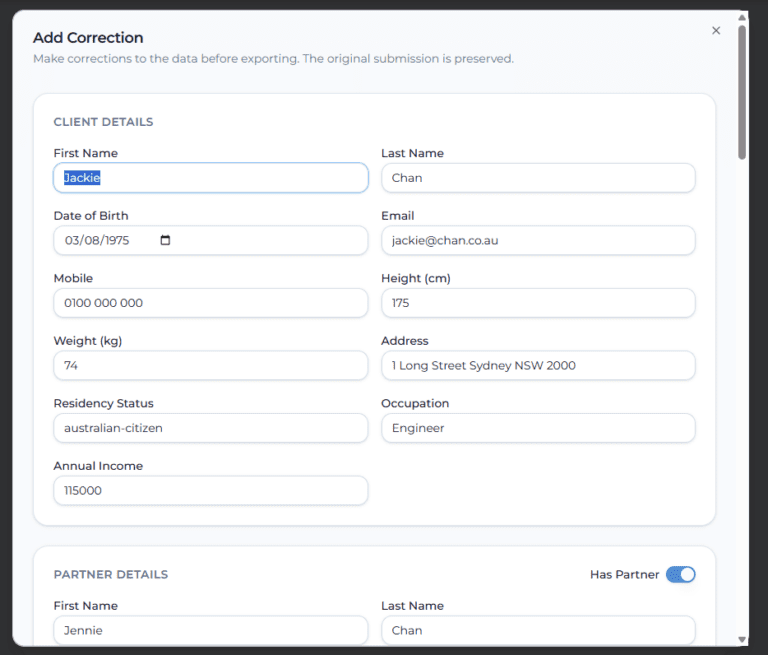The height and width of the screenshot is (655, 768).
Task: Select the Annual Income field
Action: tap(210, 491)
